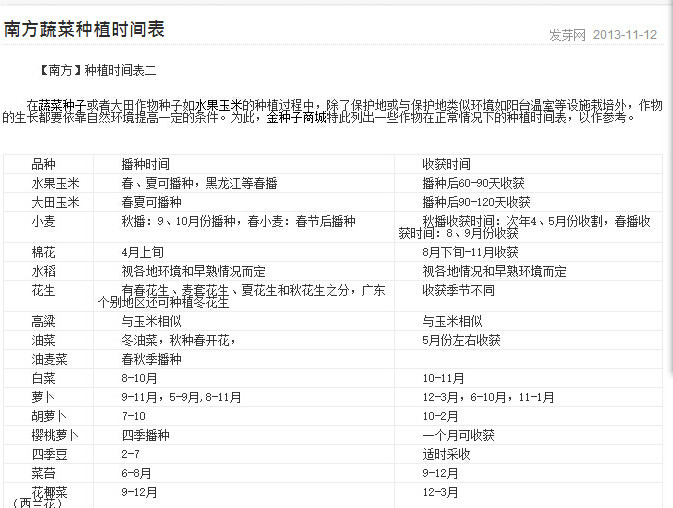Click the 白菜 harvest cell 10-11月
Screen dimensions: 673x508
click(443, 378)
